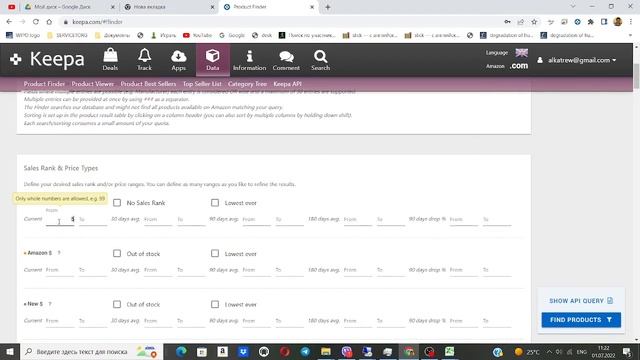Open the Comment speech bubbles icon
This screenshot has height=360, width=640.
point(286,60)
